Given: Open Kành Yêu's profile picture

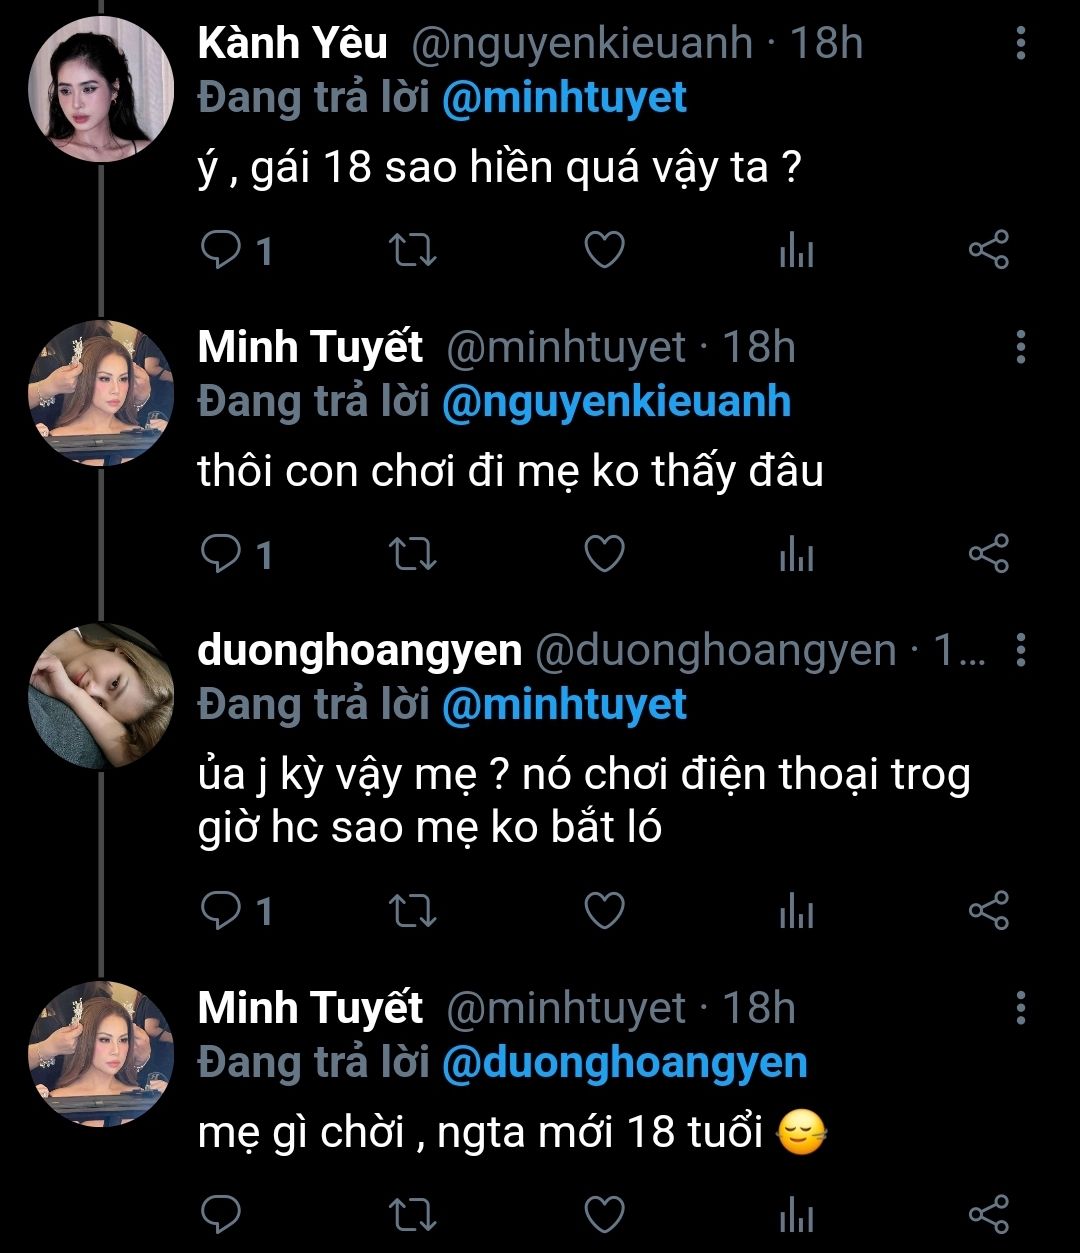Looking at the screenshot, I should point(100,90).
